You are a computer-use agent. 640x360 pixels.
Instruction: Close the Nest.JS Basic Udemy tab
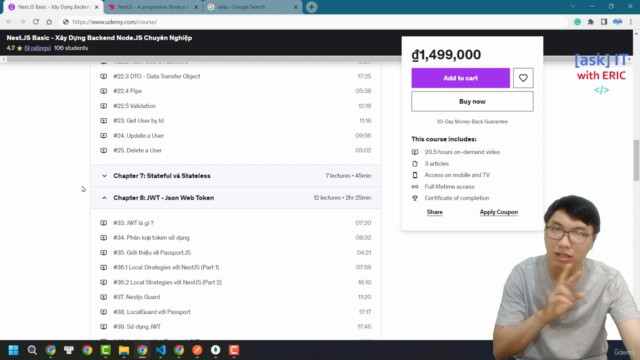pos(97,7)
